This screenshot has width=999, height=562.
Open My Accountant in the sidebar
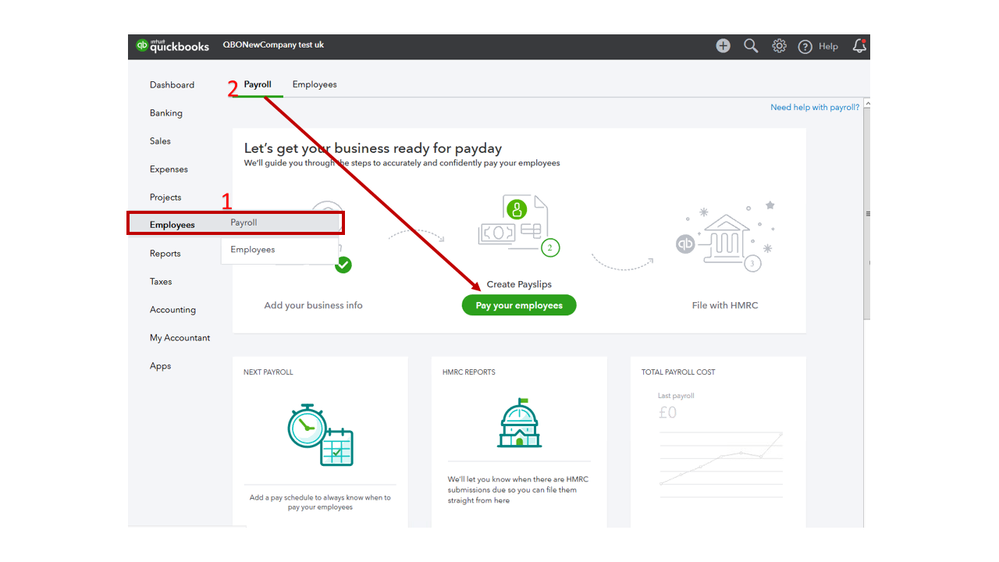pos(180,338)
